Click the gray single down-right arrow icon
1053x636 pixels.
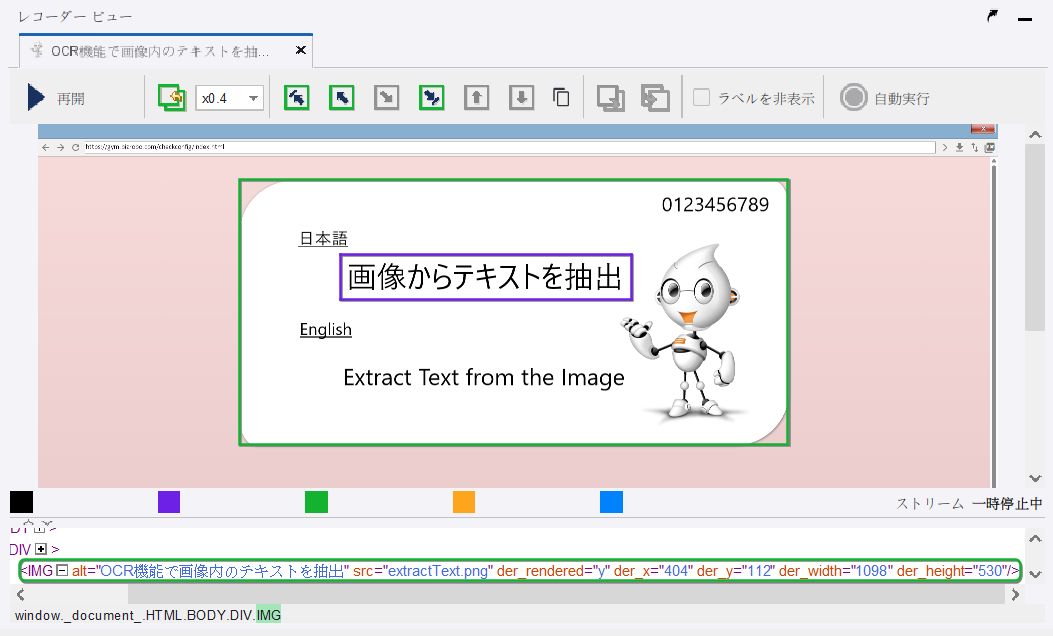point(387,98)
